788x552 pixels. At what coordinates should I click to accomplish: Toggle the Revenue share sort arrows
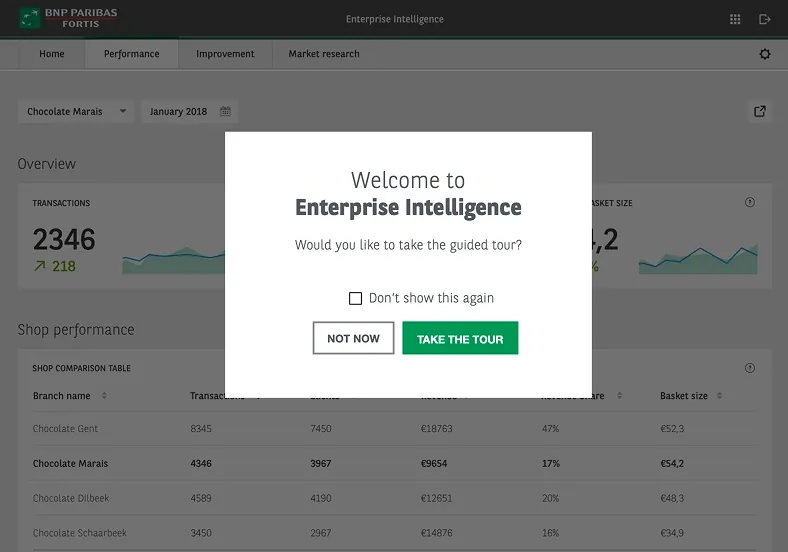click(619, 396)
